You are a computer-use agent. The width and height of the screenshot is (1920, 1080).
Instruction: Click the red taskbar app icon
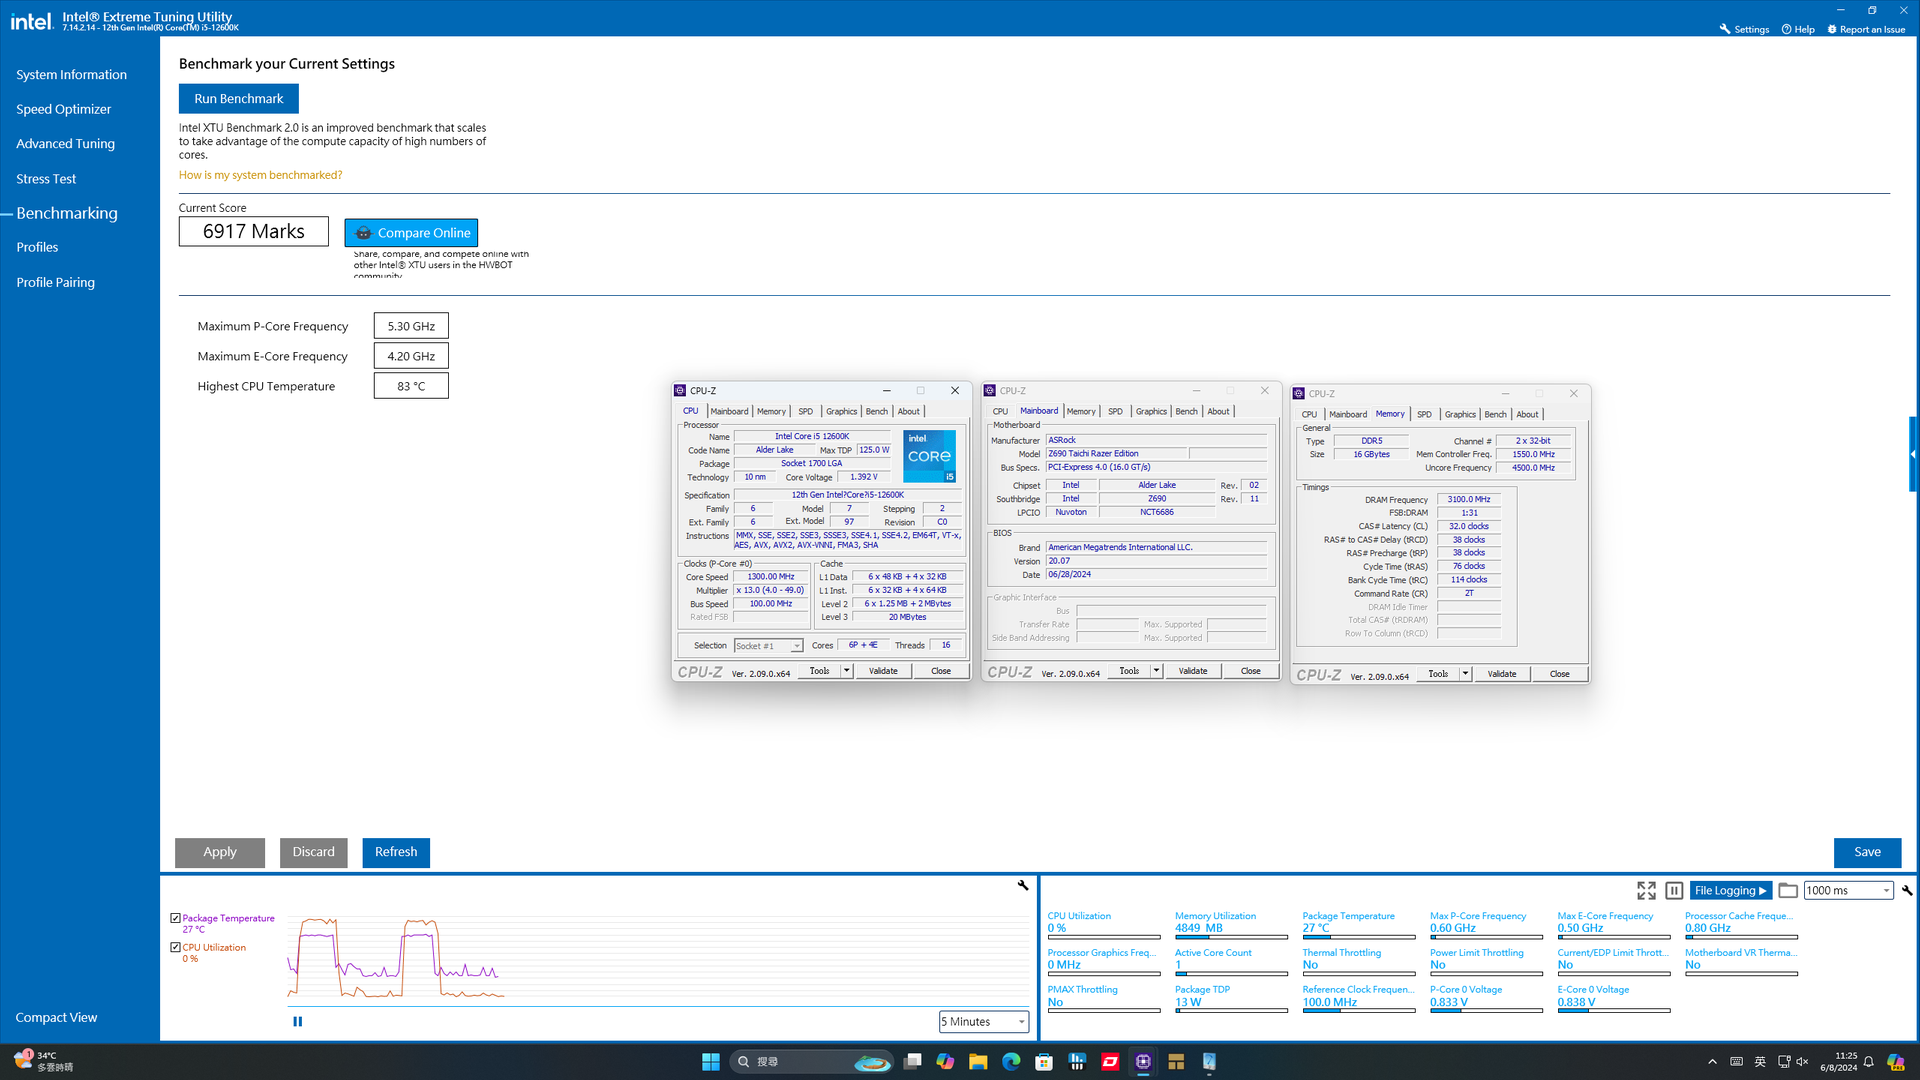pyautogui.click(x=1110, y=1062)
